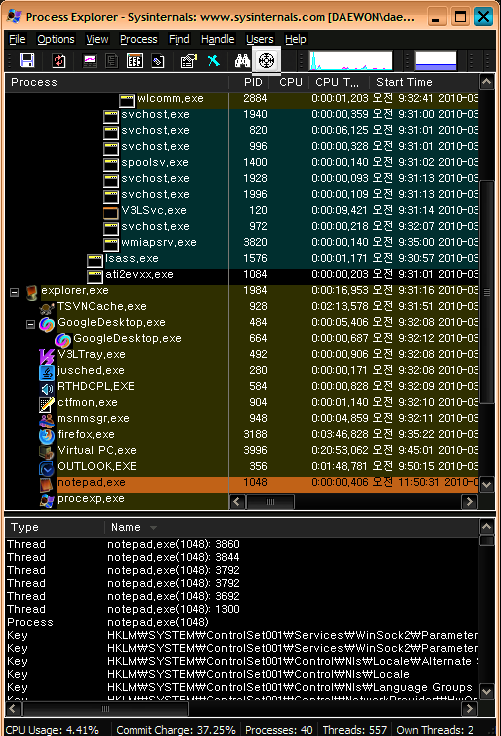Click the procexp.exe icon
501x736 pixels.
tap(47, 499)
